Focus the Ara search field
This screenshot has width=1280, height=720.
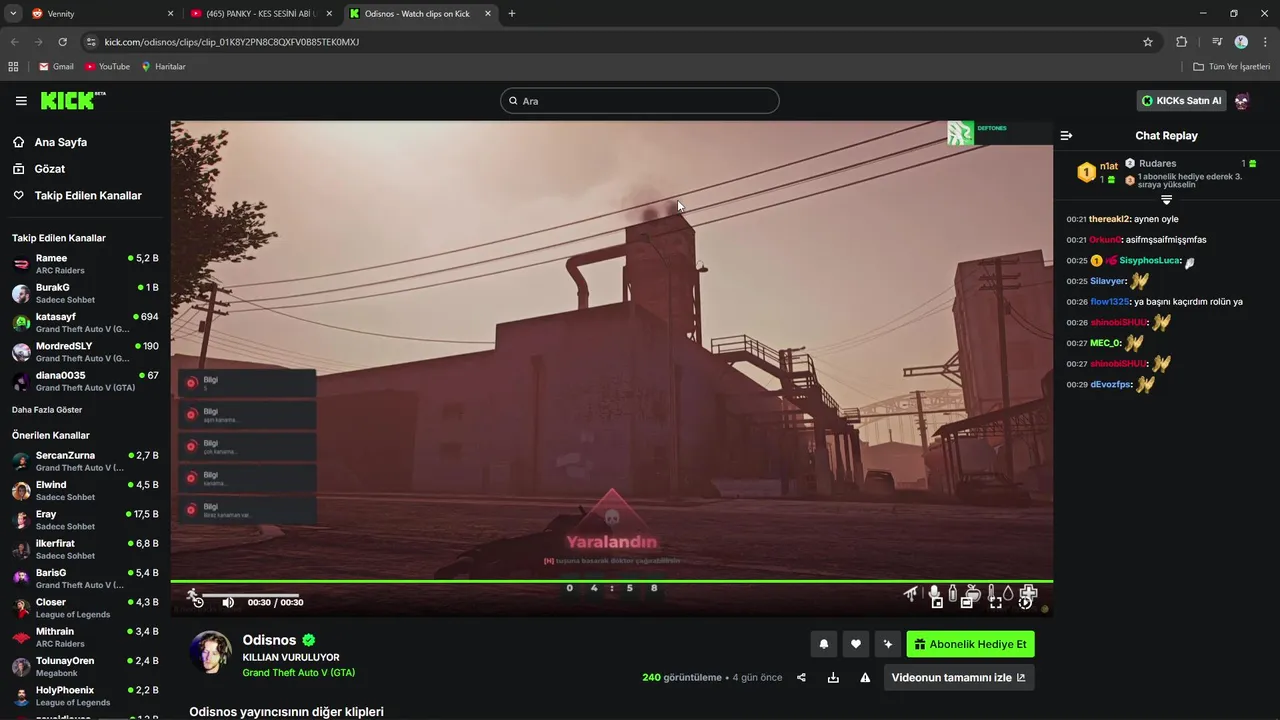click(x=640, y=101)
